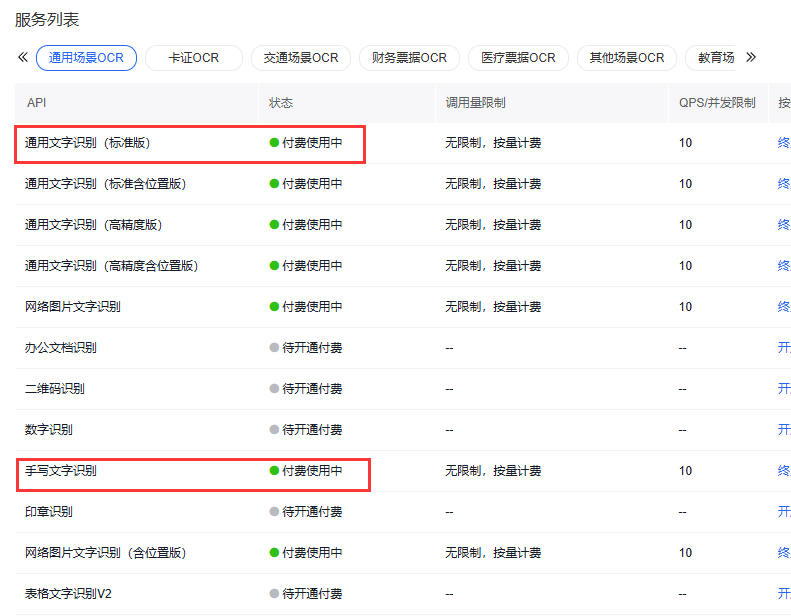Click the 通用文字识别（标准版）API name
This screenshot has height=616, width=791.
point(87,143)
